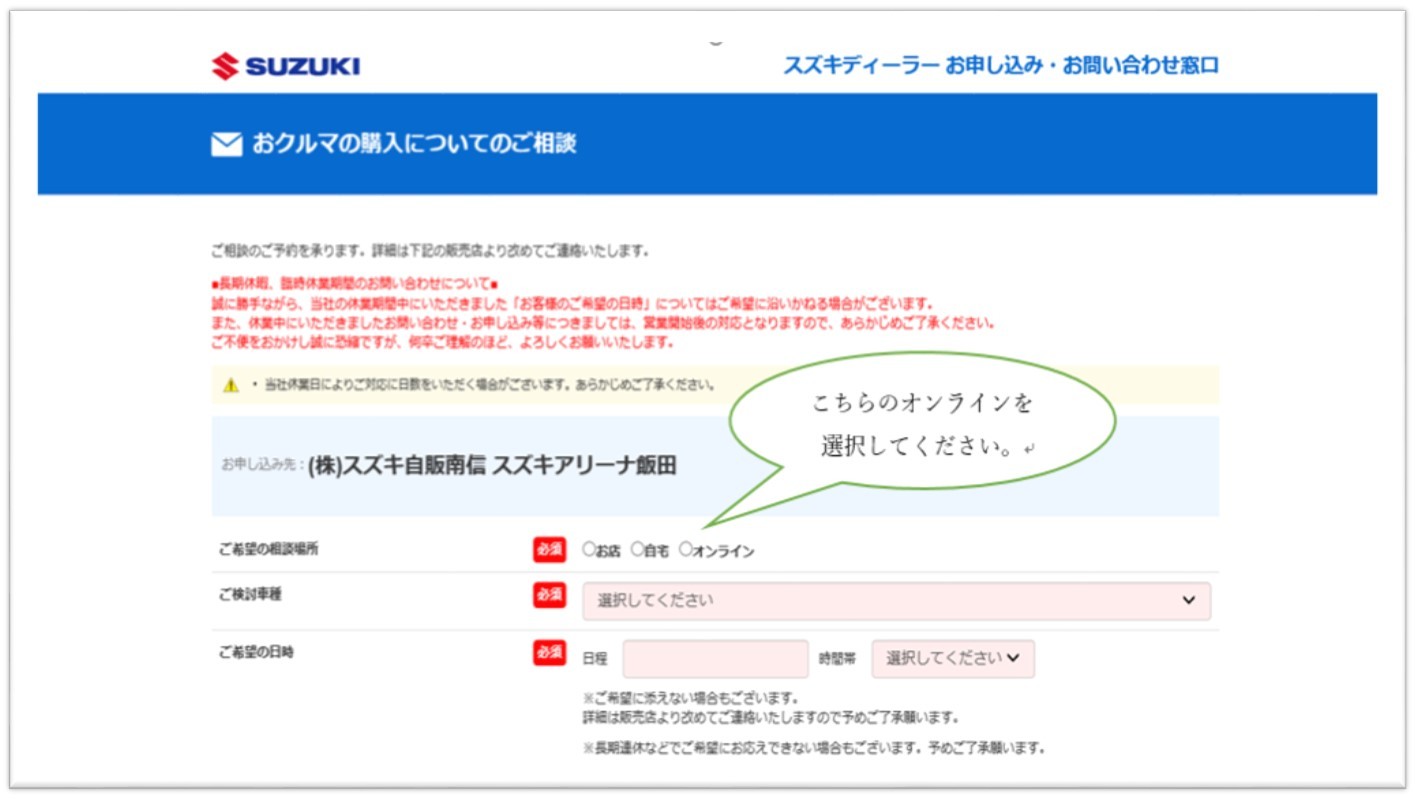The height and width of the screenshot is (799, 1415).
Task: Click the ご相談のご予約を承ります intro text
Action: [x=430, y=250]
